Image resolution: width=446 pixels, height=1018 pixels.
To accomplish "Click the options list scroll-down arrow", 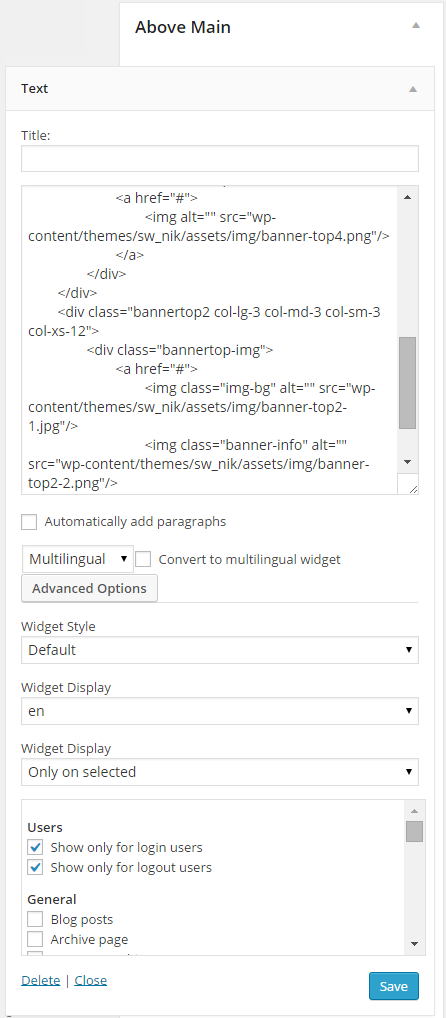I will pyautogui.click(x=414, y=943).
